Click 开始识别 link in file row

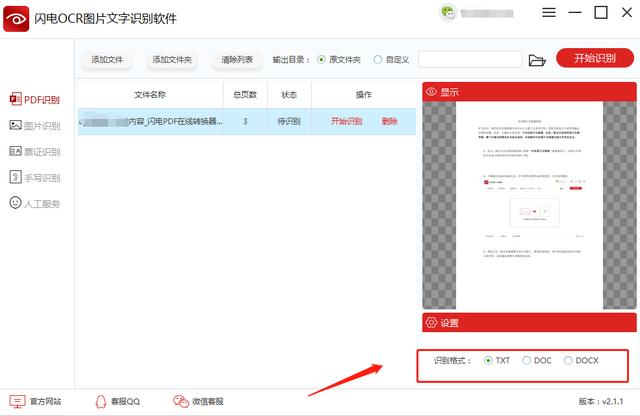coord(346,121)
